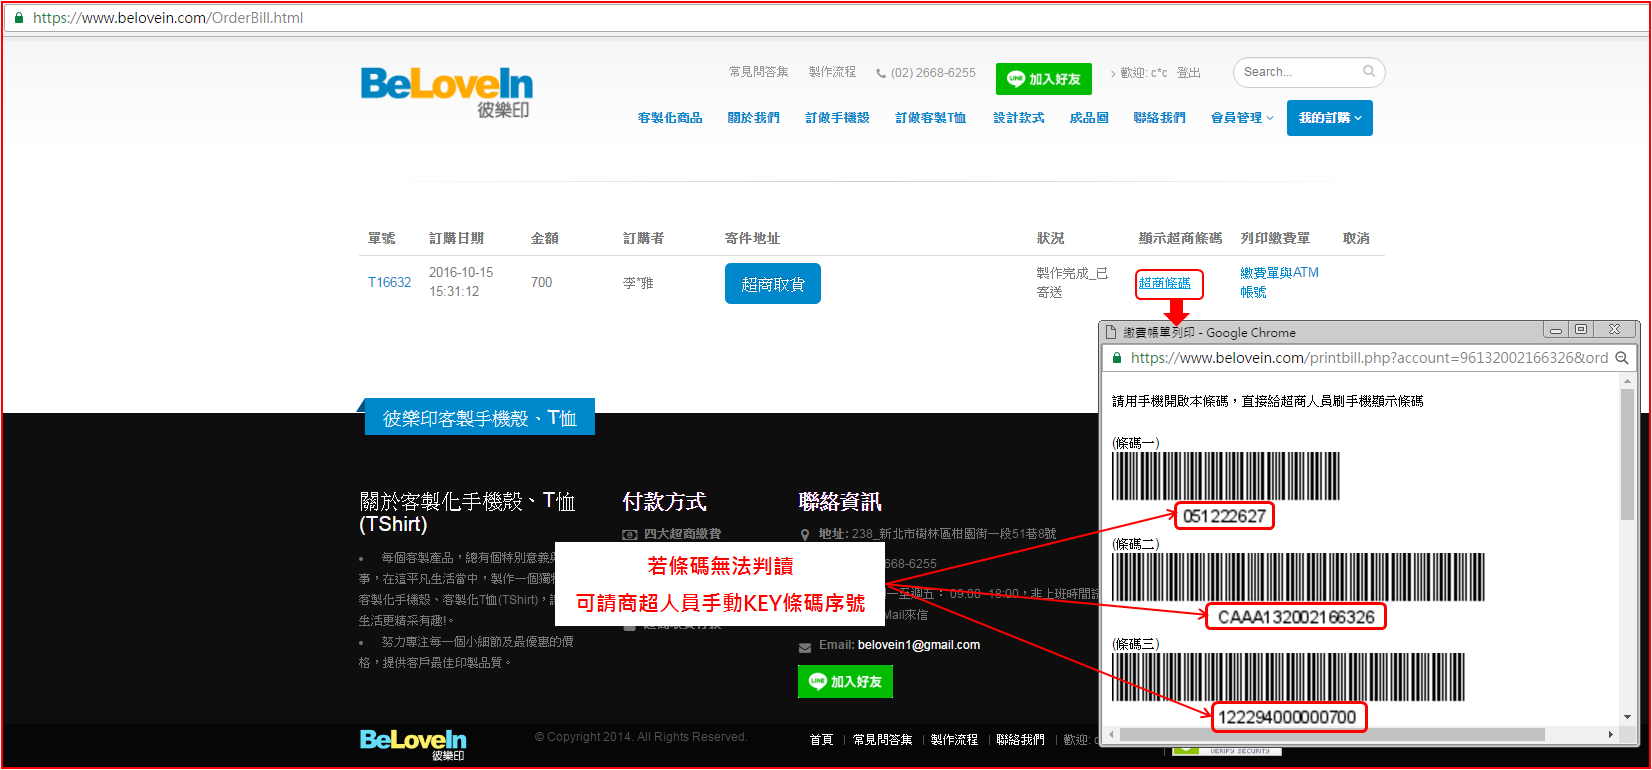Image resolution: width=1652 pixels, height=770 pixels.
Task: Click the 付款方式 footer heading
Action: point(664,501)
